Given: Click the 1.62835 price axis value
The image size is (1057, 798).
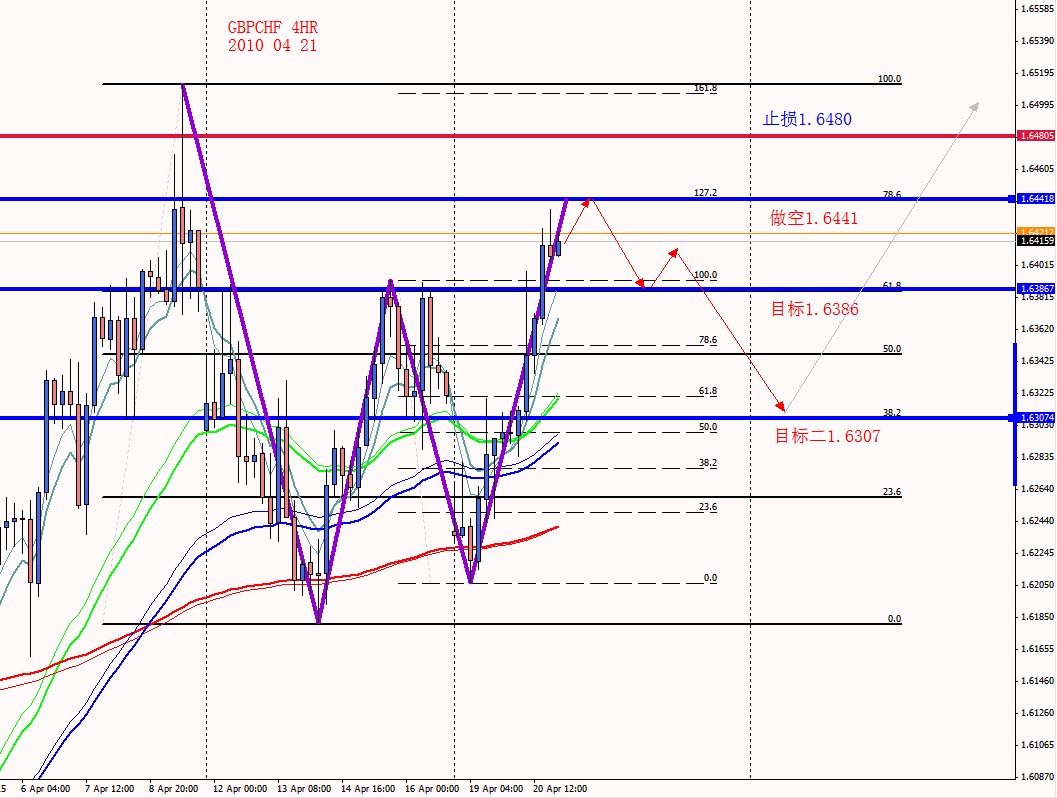Looking at the screenshot, I should click(1037, 457).
